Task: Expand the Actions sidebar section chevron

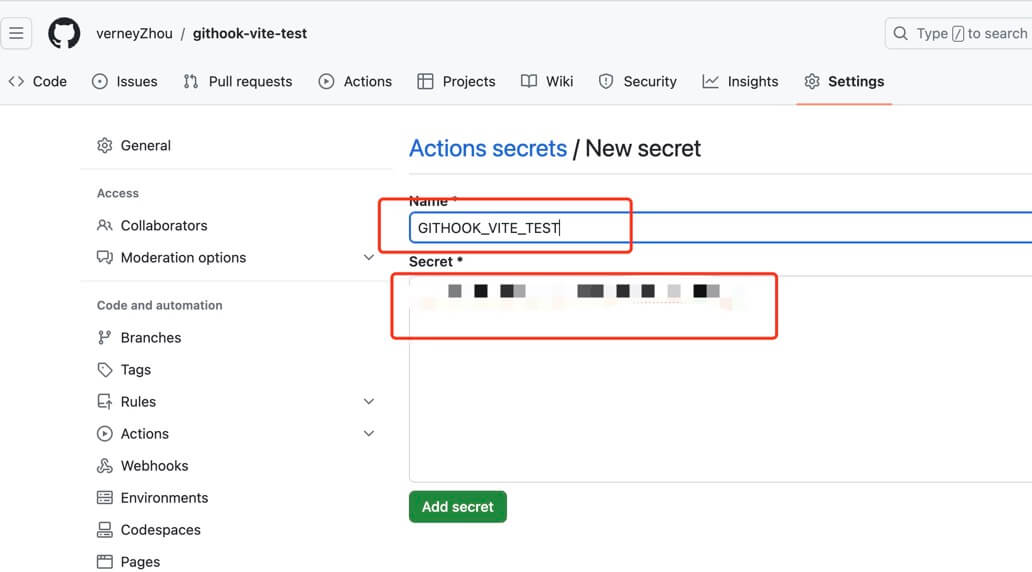Action: pyautogui.click(x=369, y=434)
